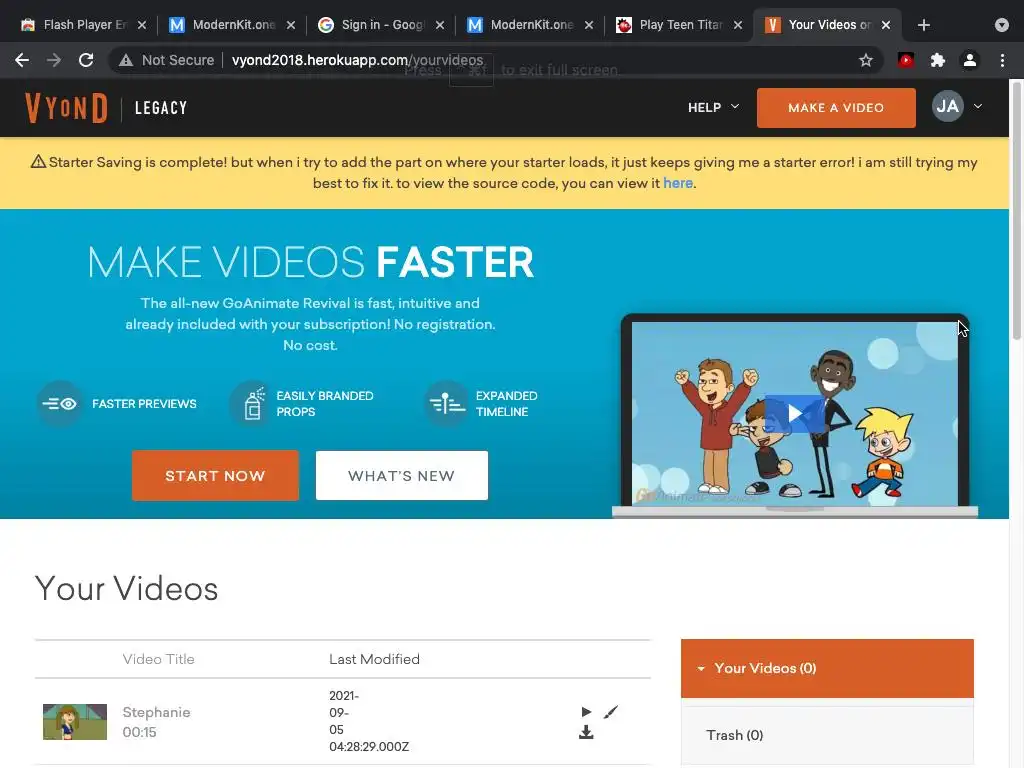Click the Stephanie video title
The height and width of the screenshot is (768, 1024).
tap(156, 712)
